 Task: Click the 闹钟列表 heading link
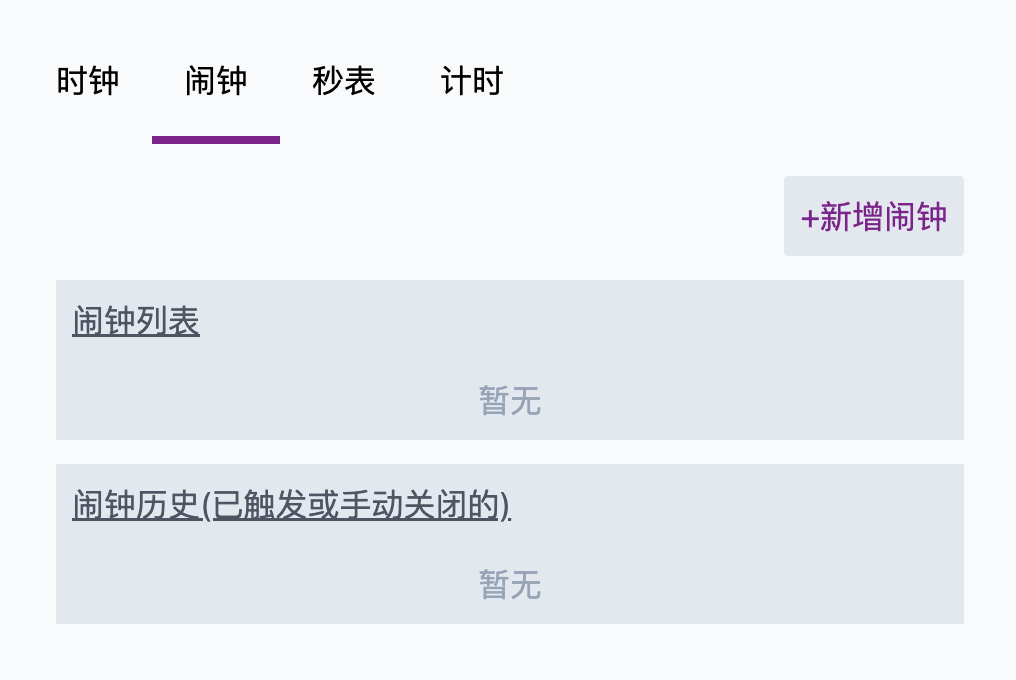[x=136, y=321]
